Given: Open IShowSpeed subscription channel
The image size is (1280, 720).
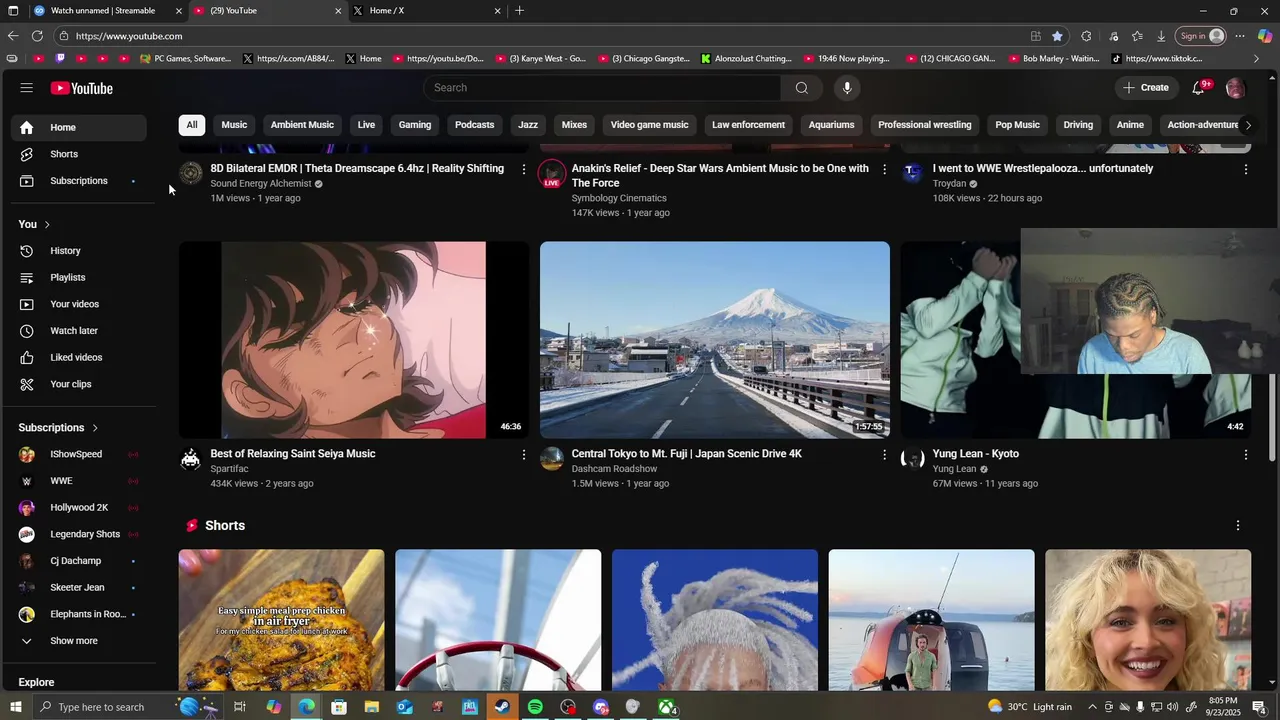Looking at the screenshot, I should [x=79, y=455].
